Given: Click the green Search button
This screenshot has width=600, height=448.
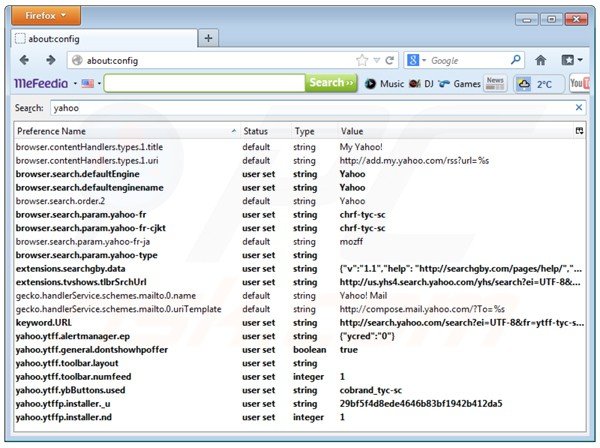Looking at the screenshot, I should tap(331, 83).
